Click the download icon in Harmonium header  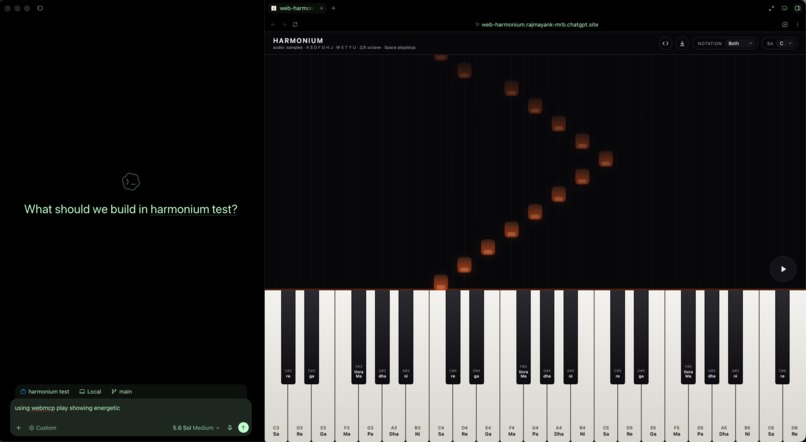coord(682,44)
